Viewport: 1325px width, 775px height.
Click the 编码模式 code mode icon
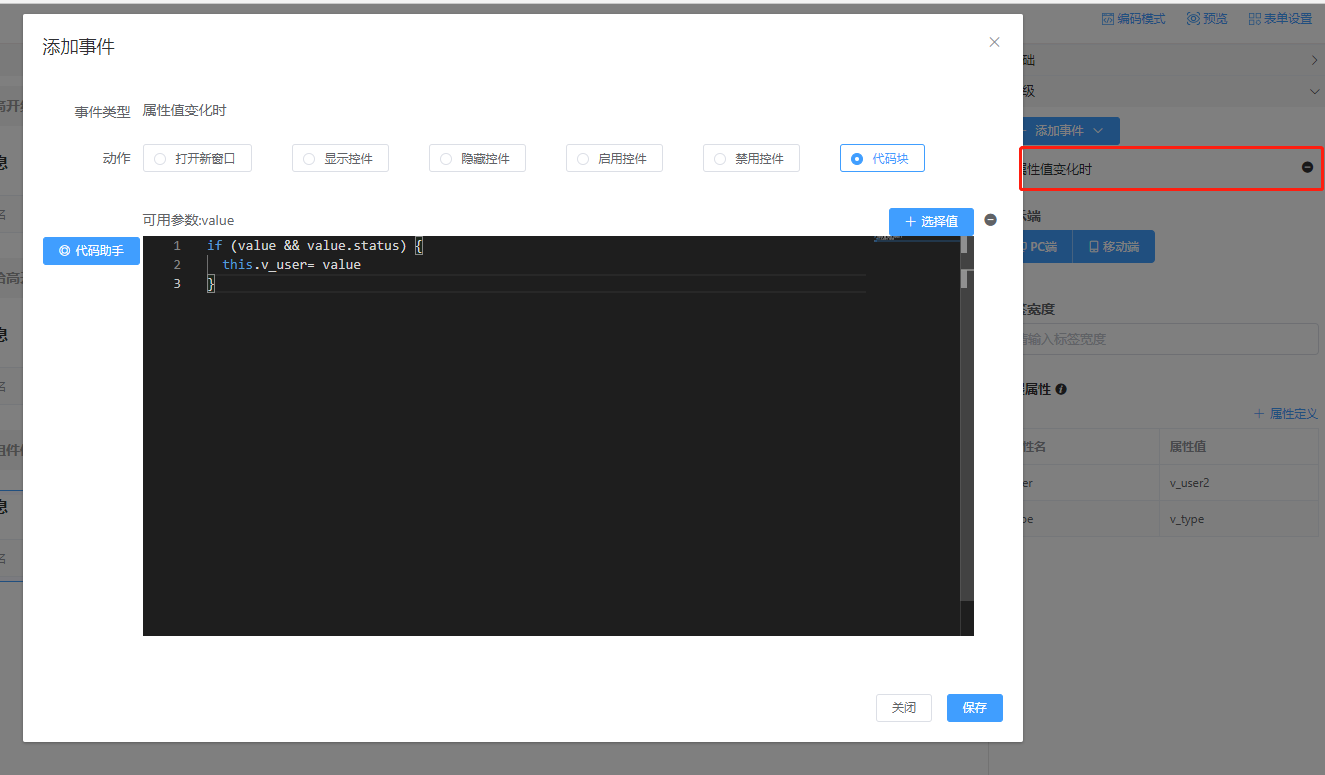(1107, 19)
